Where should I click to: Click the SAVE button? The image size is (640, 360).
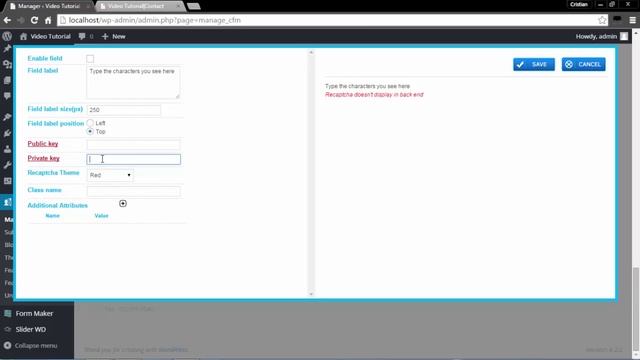[534, 64]
